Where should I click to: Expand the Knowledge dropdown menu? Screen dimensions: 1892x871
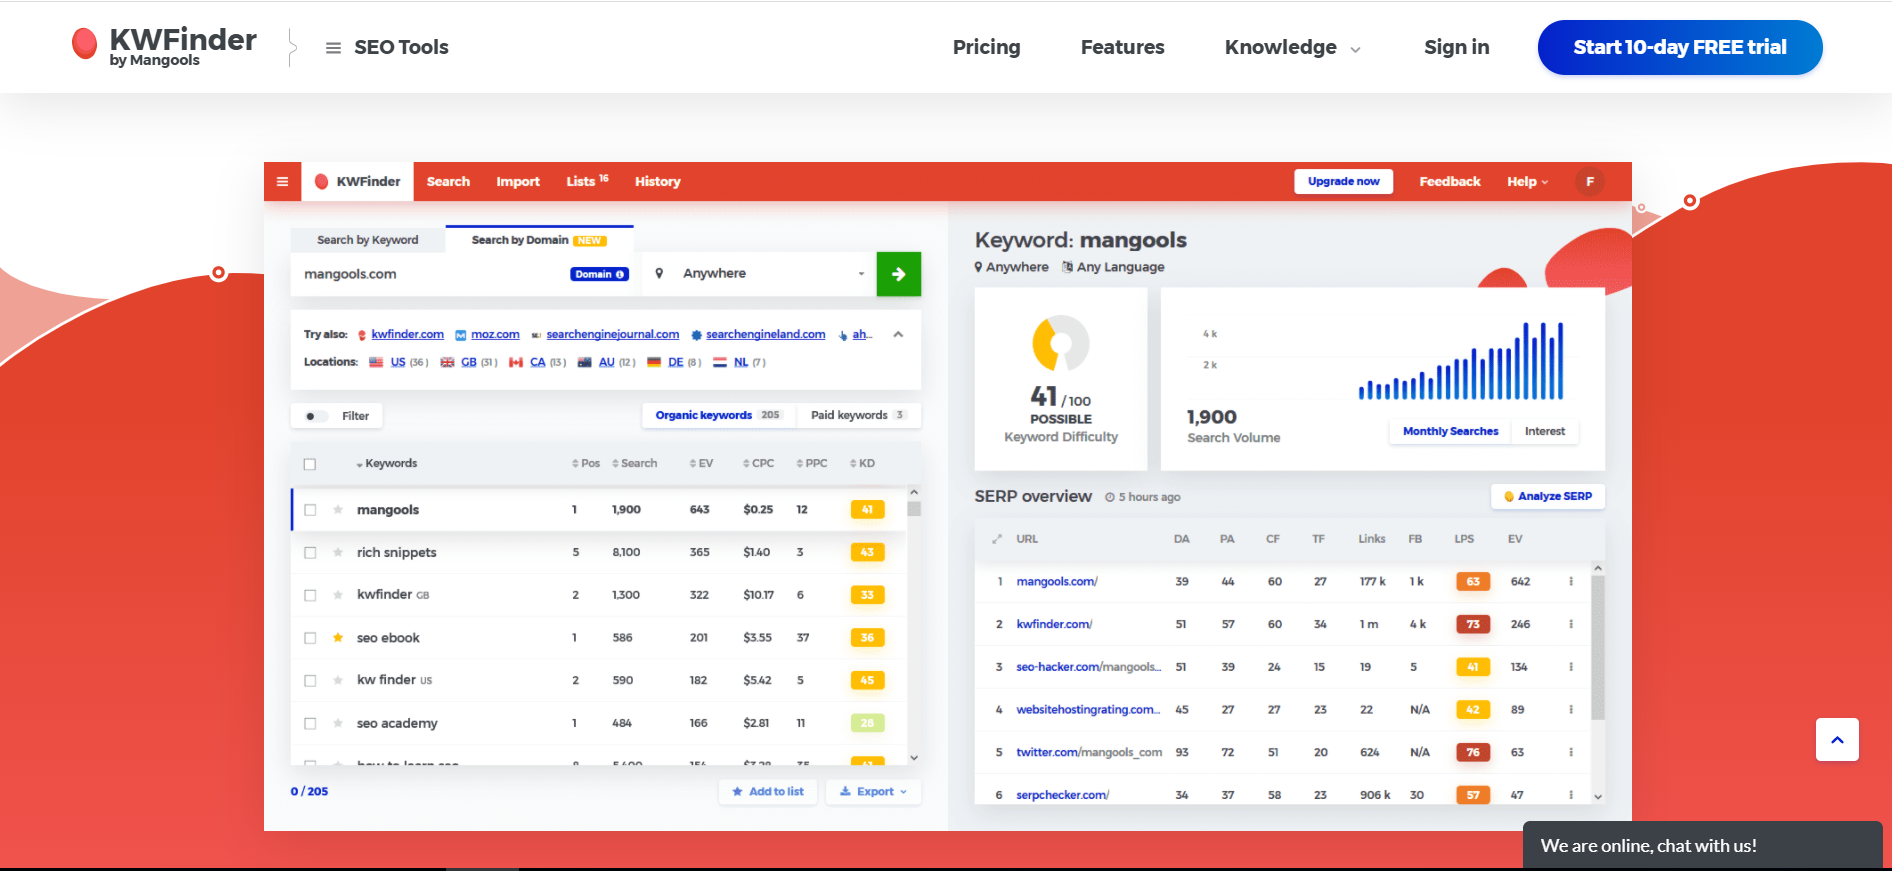click(1292, 47)
